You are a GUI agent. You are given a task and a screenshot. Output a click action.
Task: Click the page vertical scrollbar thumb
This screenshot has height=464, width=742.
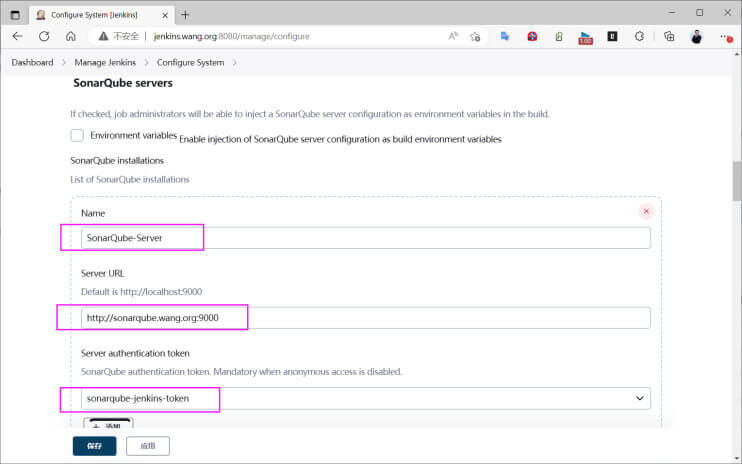pos(737,181)
